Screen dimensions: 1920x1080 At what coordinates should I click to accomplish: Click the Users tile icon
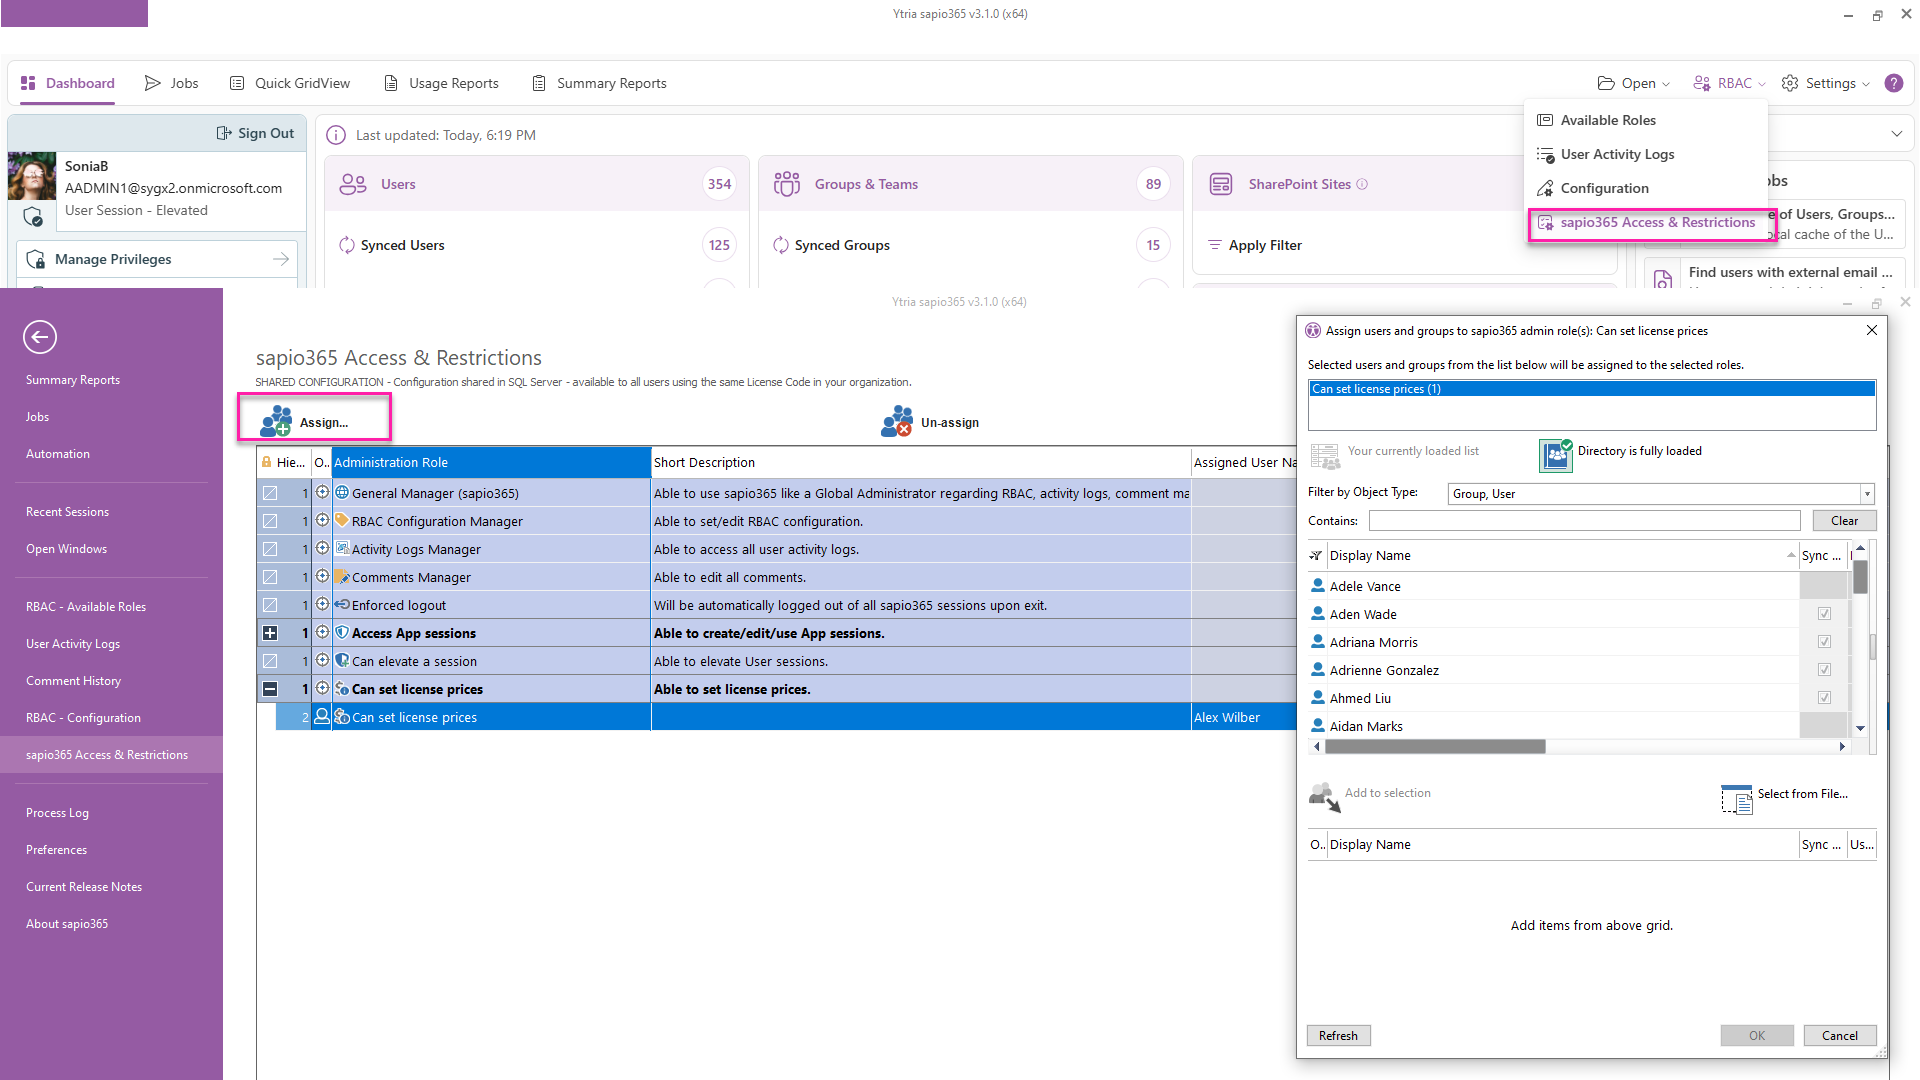click(x=353, y=184)
